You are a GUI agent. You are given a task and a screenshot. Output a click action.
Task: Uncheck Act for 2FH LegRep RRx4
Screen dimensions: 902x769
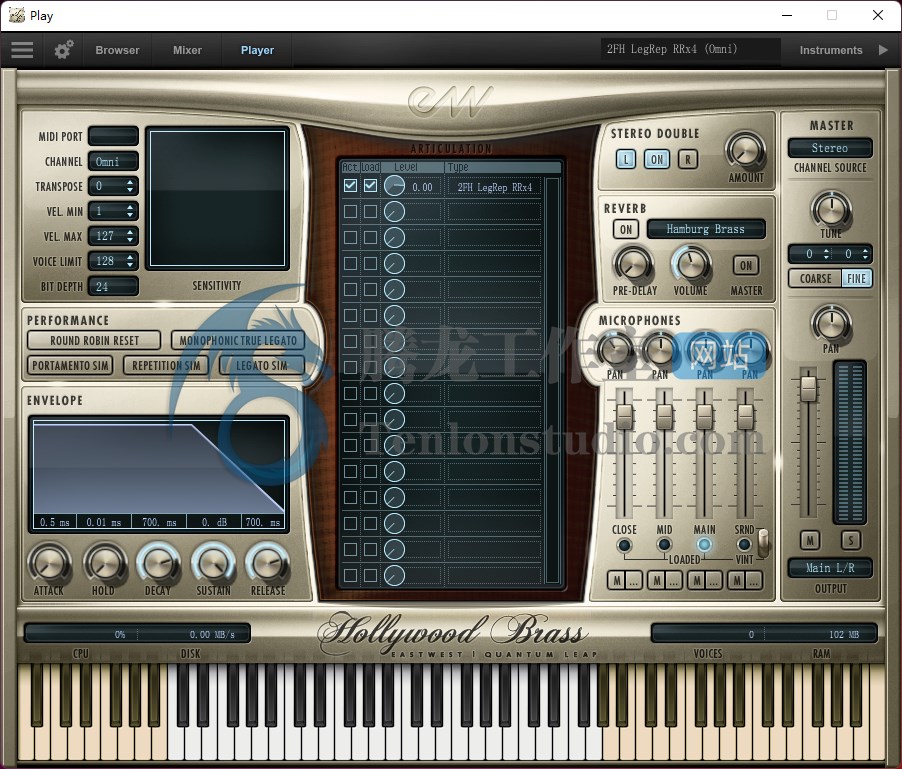[350, 186]
